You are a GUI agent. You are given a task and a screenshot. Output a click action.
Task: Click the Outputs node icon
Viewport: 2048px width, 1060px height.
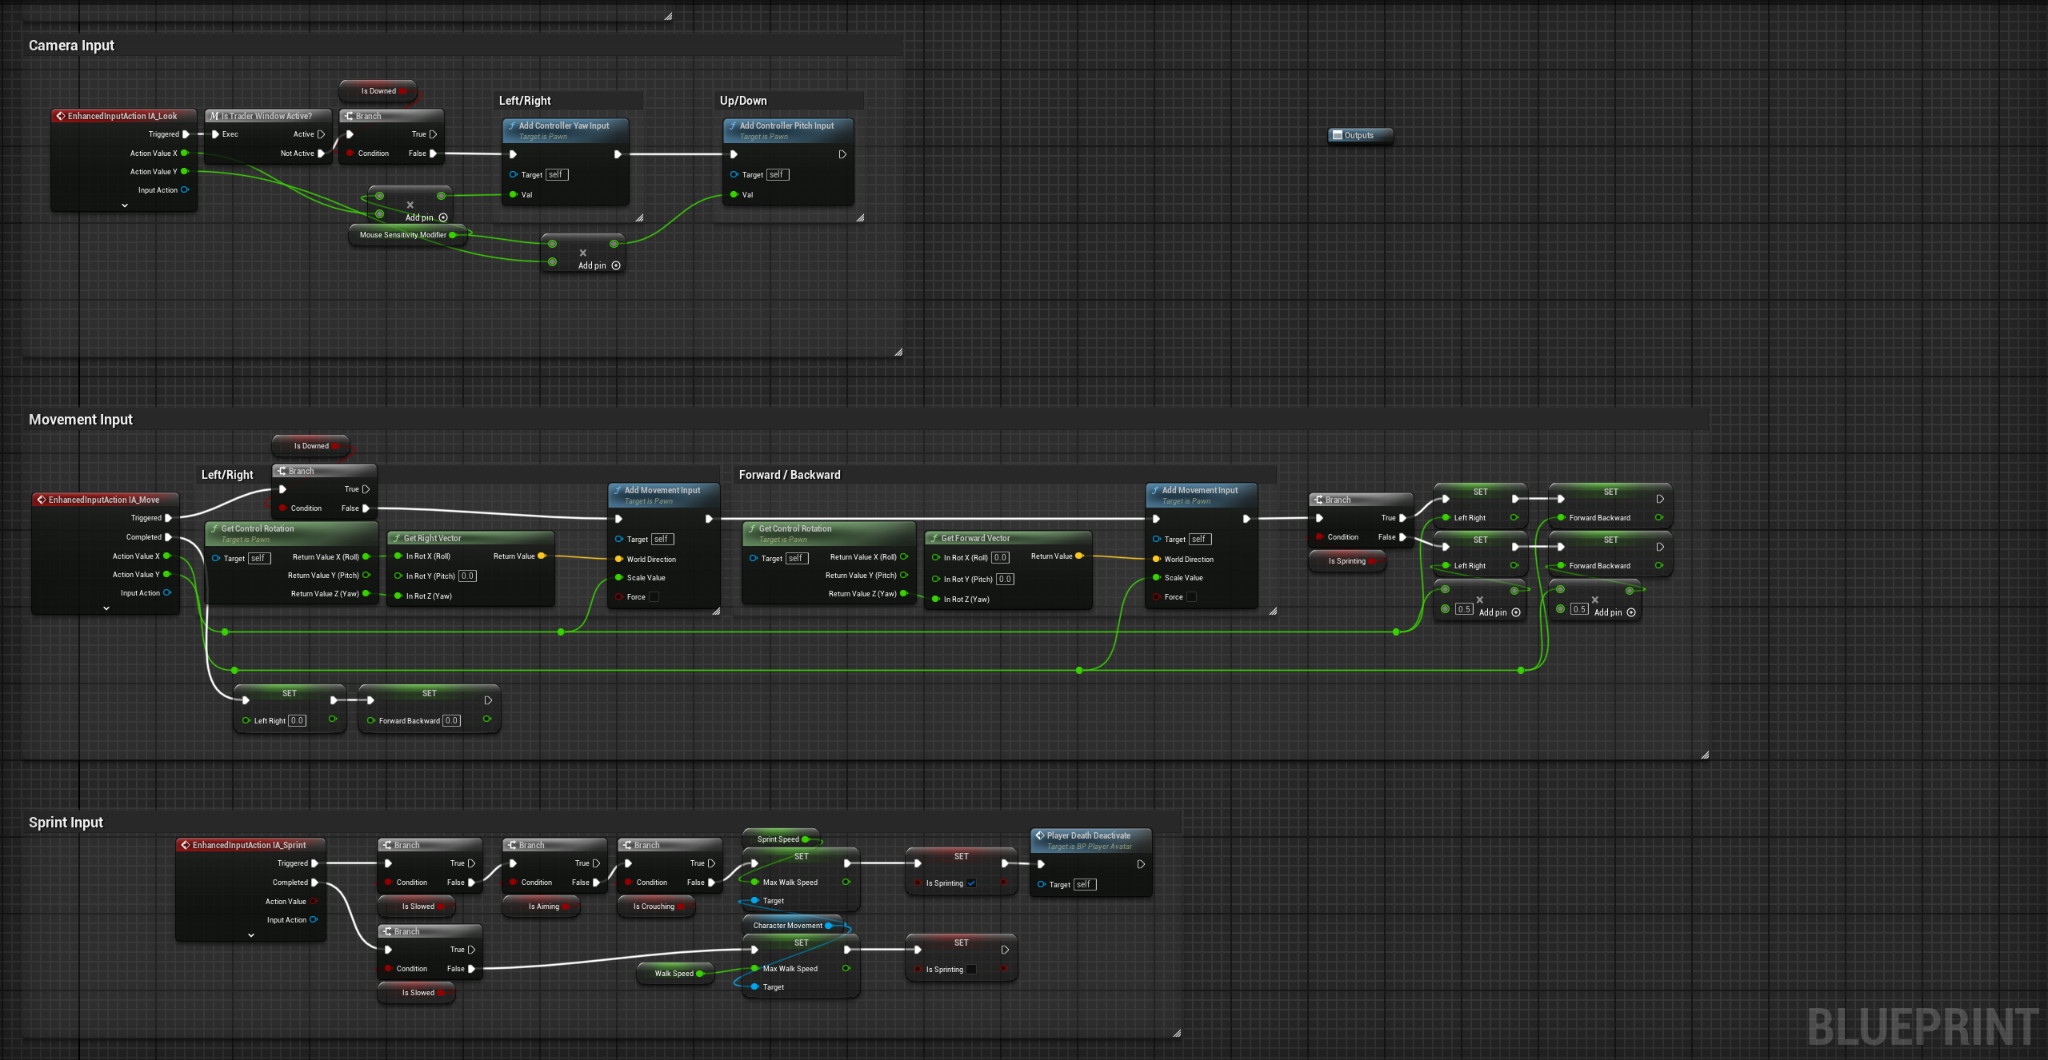tap(1337, 135)
